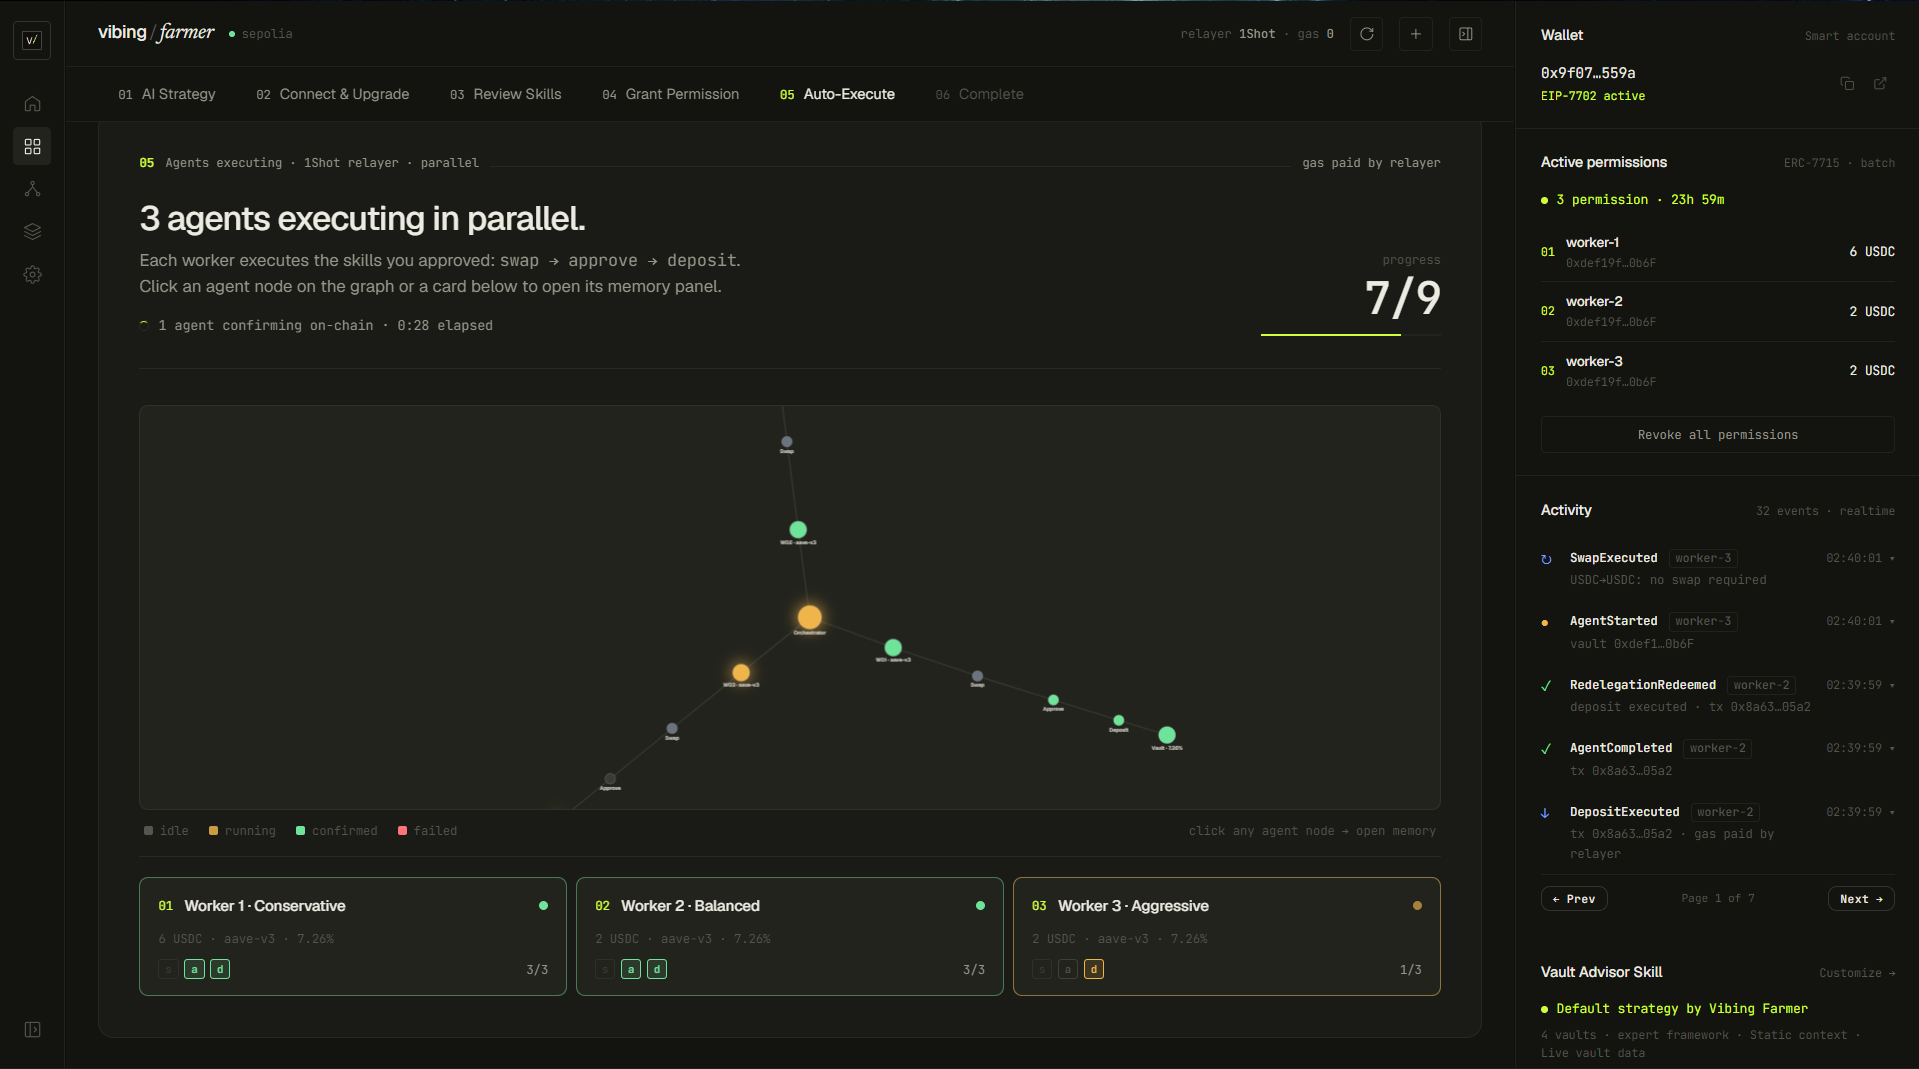
Task: Click the 'a' skill badge on Worker 3 card
Action: (1068, 969)
